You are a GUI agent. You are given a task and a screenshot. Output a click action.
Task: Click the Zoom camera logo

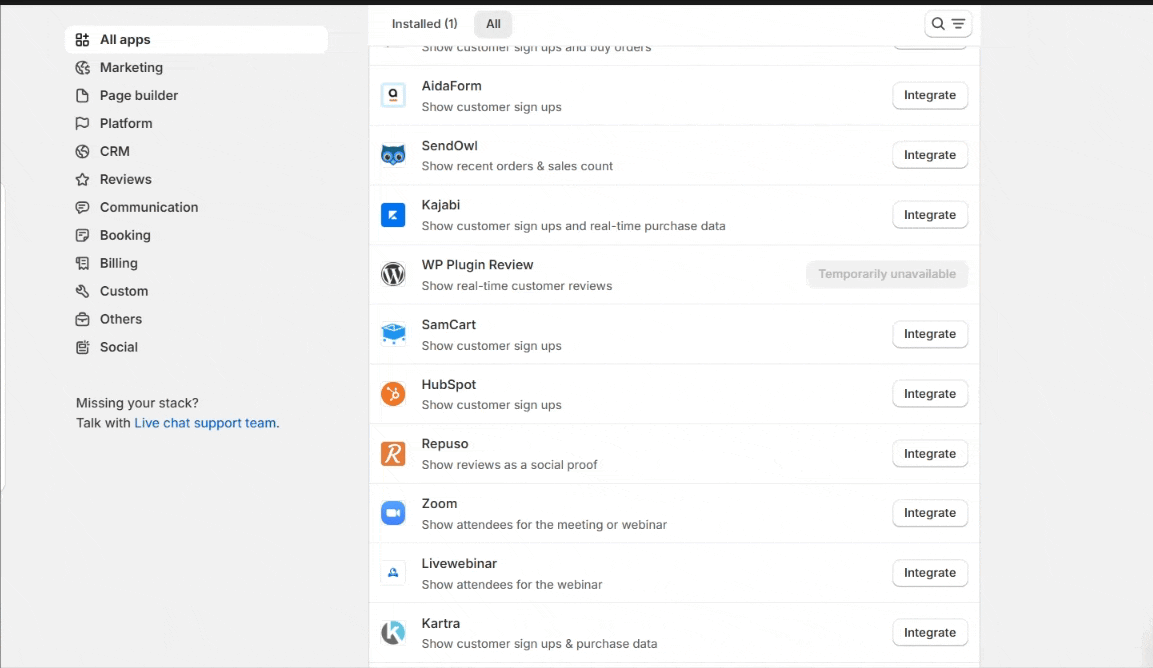pyautogui.click(x=393, y=513)
